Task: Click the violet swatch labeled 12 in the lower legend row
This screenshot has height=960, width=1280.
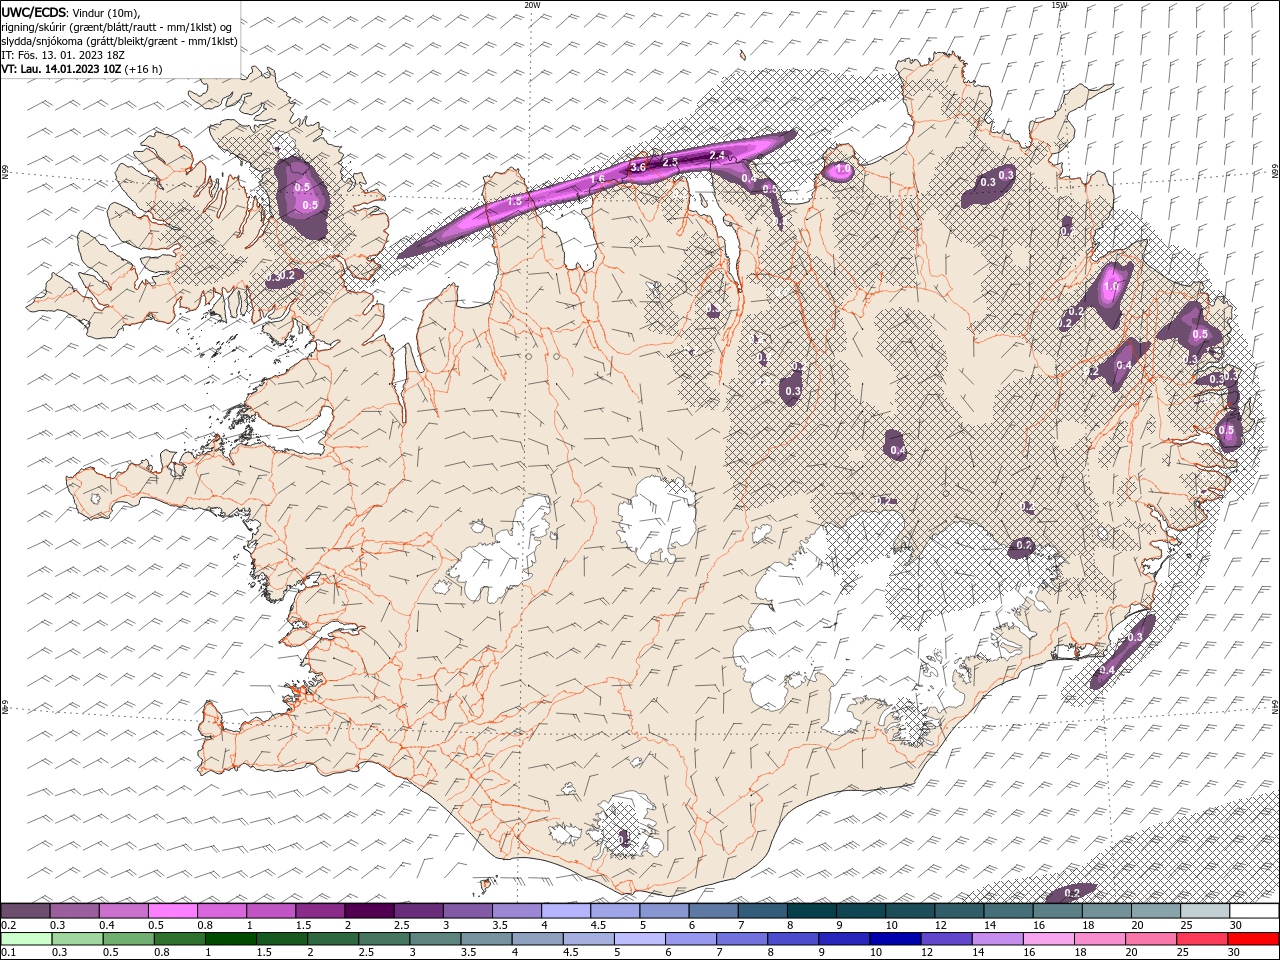Action: pyautogui.click(x=946, y=939)
